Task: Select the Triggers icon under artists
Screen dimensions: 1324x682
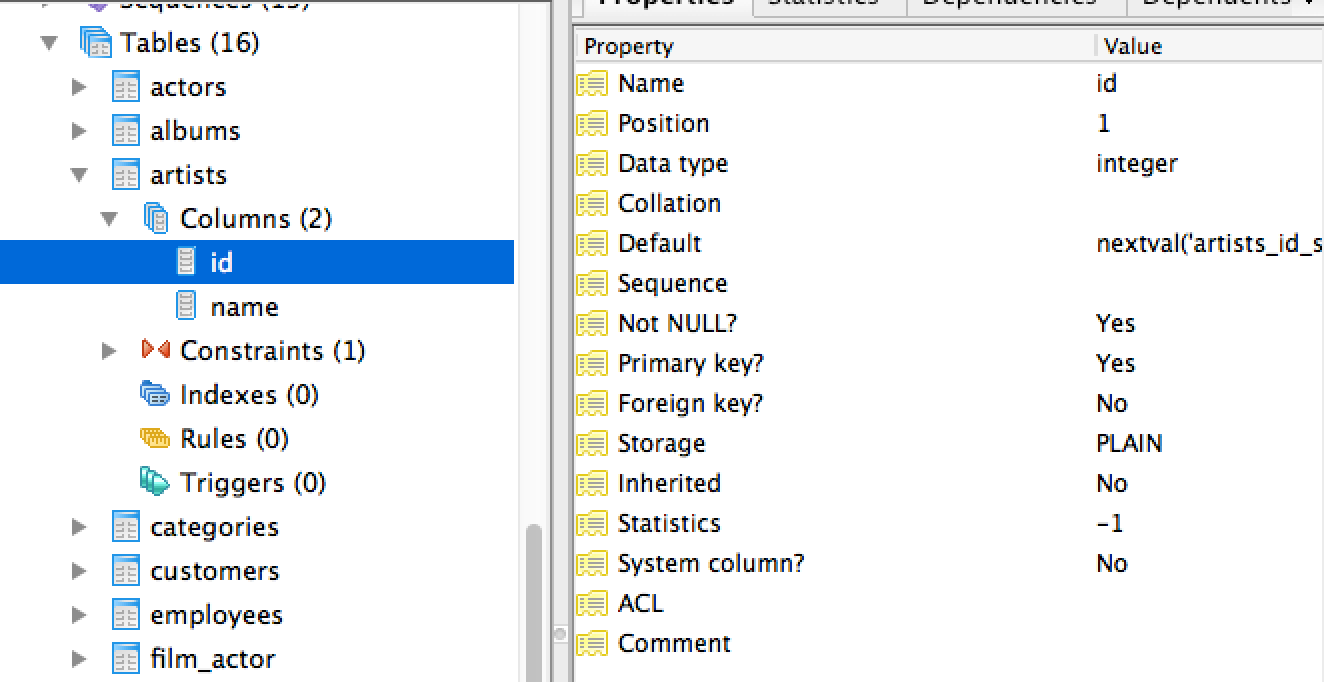Action: pyautogui.click(x=155, y=483)
